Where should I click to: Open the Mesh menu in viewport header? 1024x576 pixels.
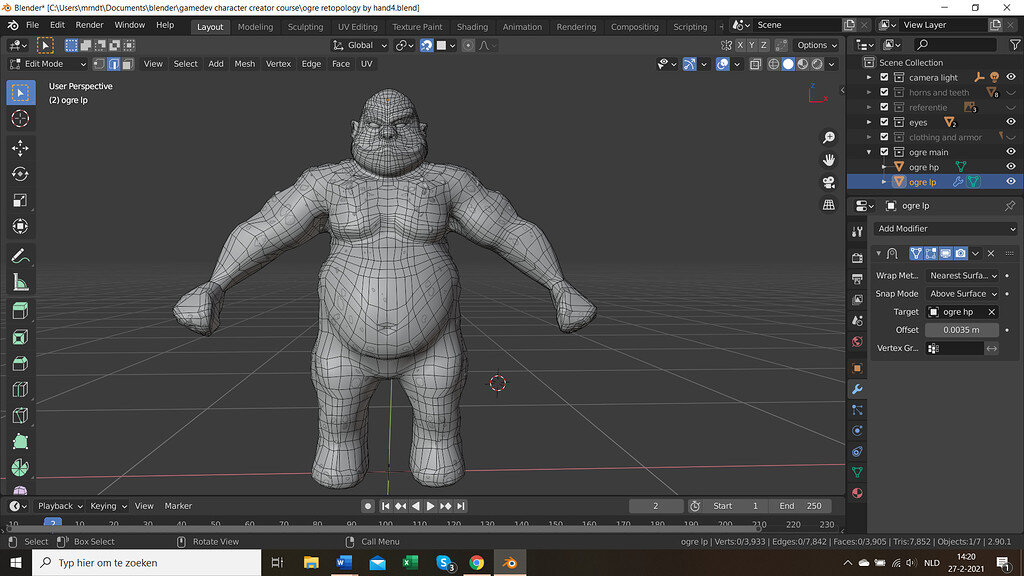(244, 64)
